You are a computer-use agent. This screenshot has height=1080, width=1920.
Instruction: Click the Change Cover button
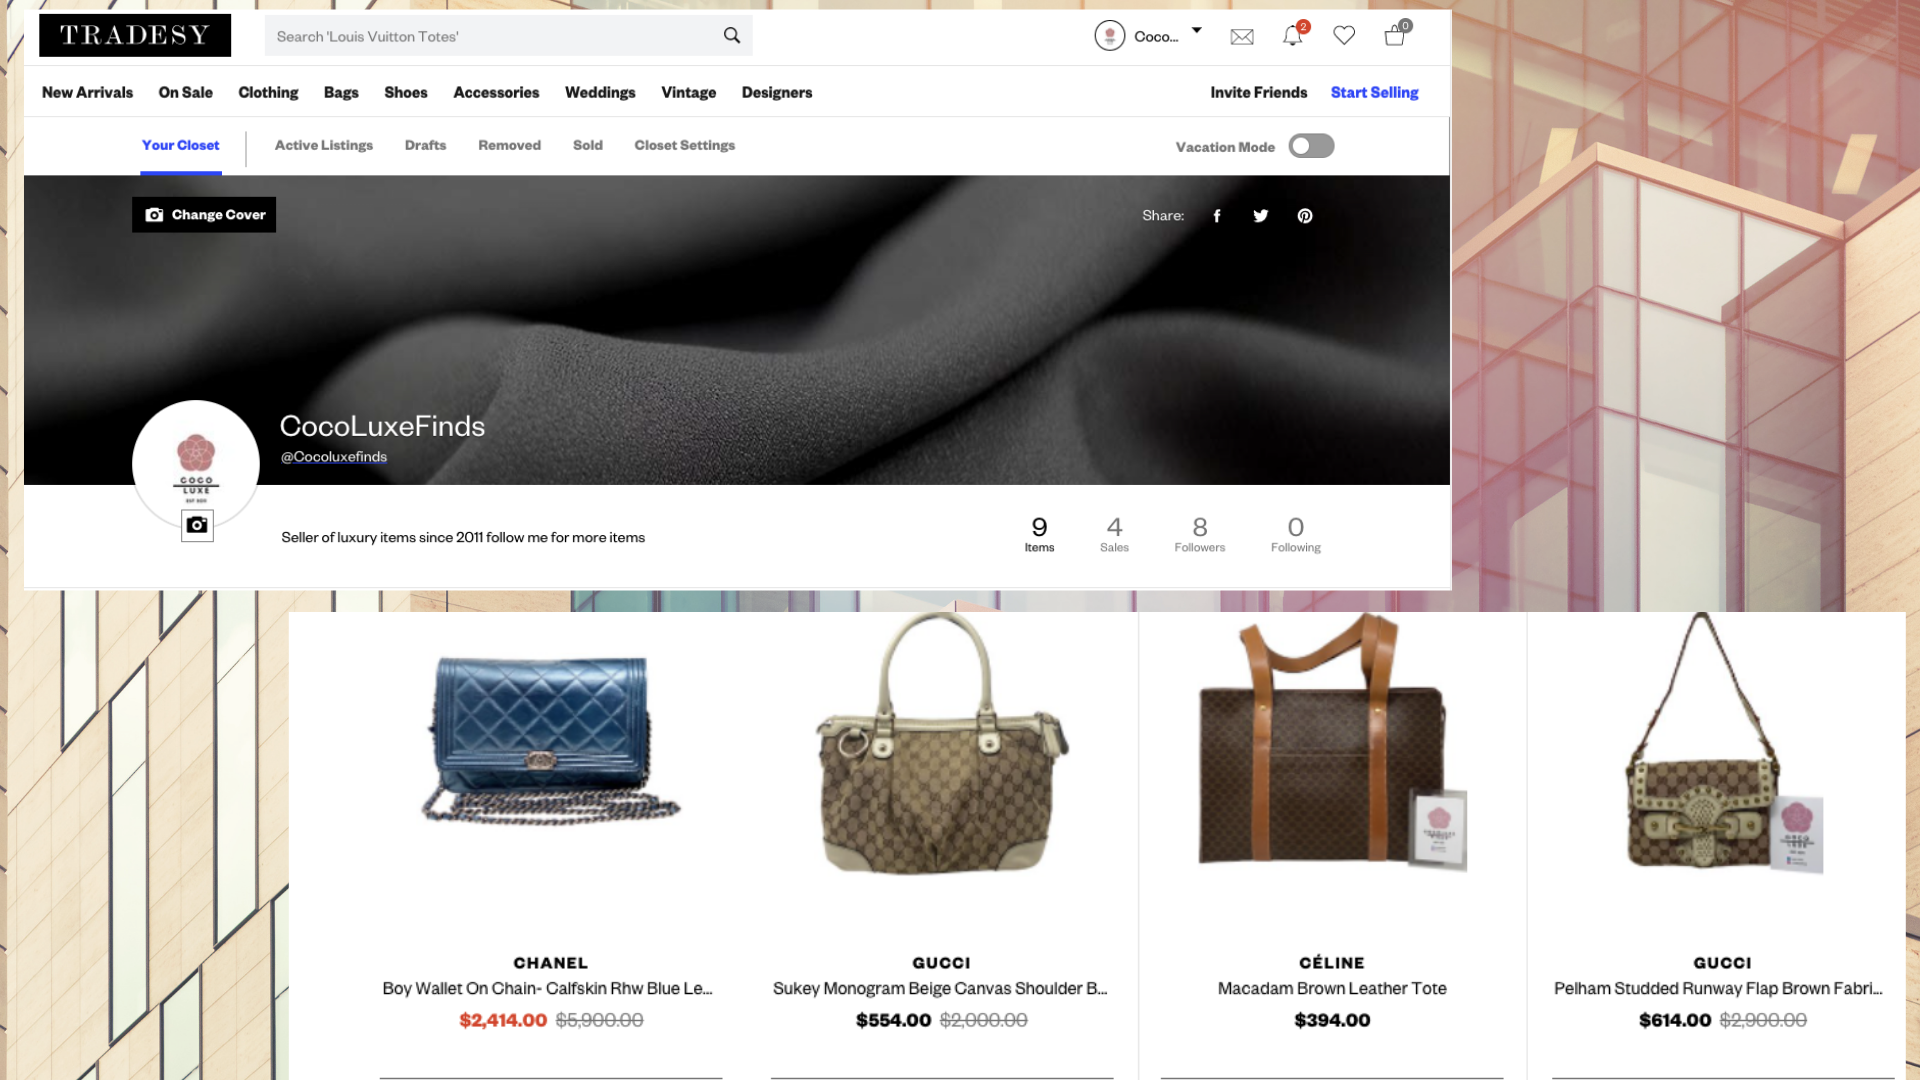click(204, 215)
